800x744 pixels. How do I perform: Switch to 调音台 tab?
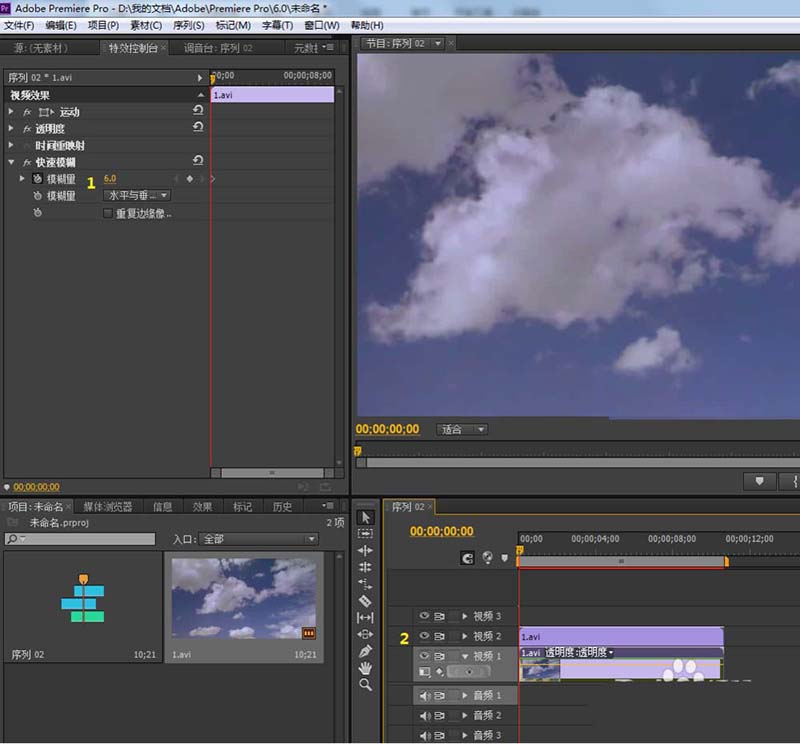[218, 48]
